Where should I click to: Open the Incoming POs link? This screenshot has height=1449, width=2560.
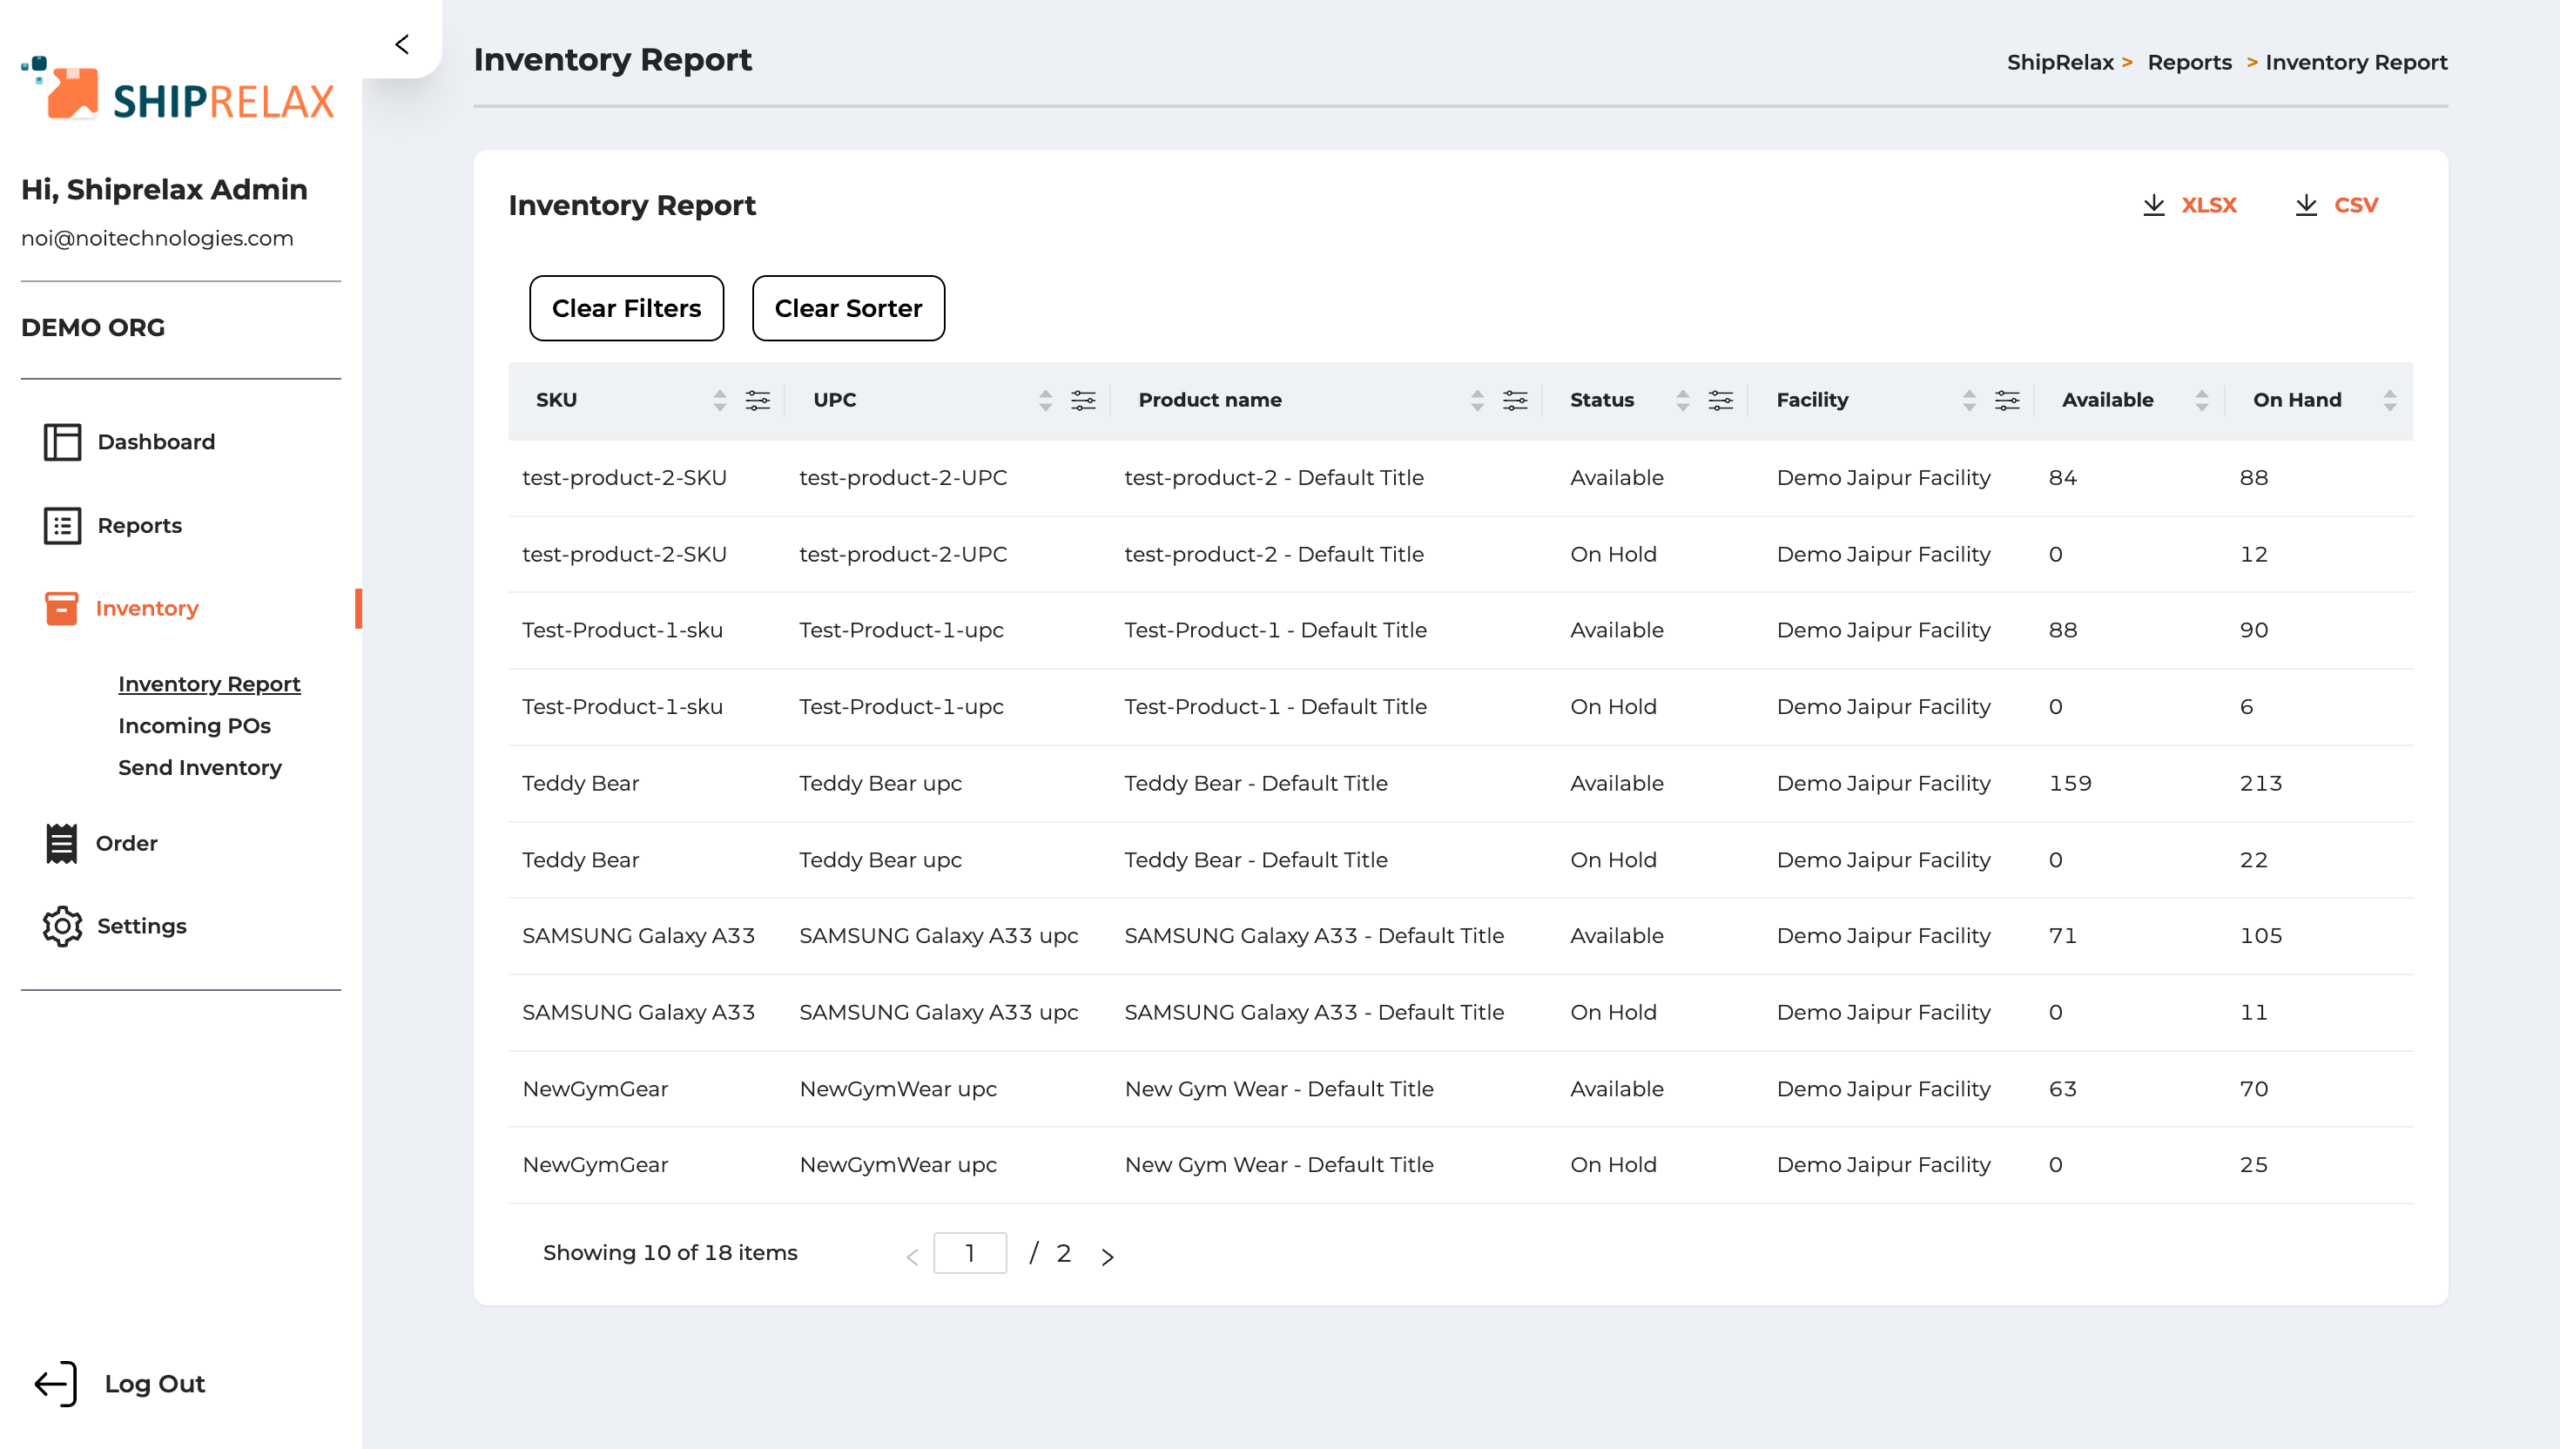coord(194,726)
